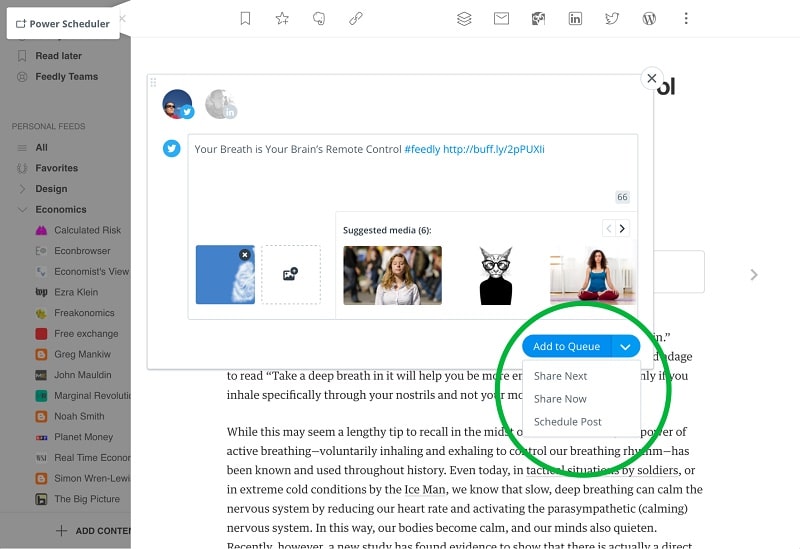Choose the meditating woman in crowd image
Screen dimensions: 800x549
click(392, 275)
